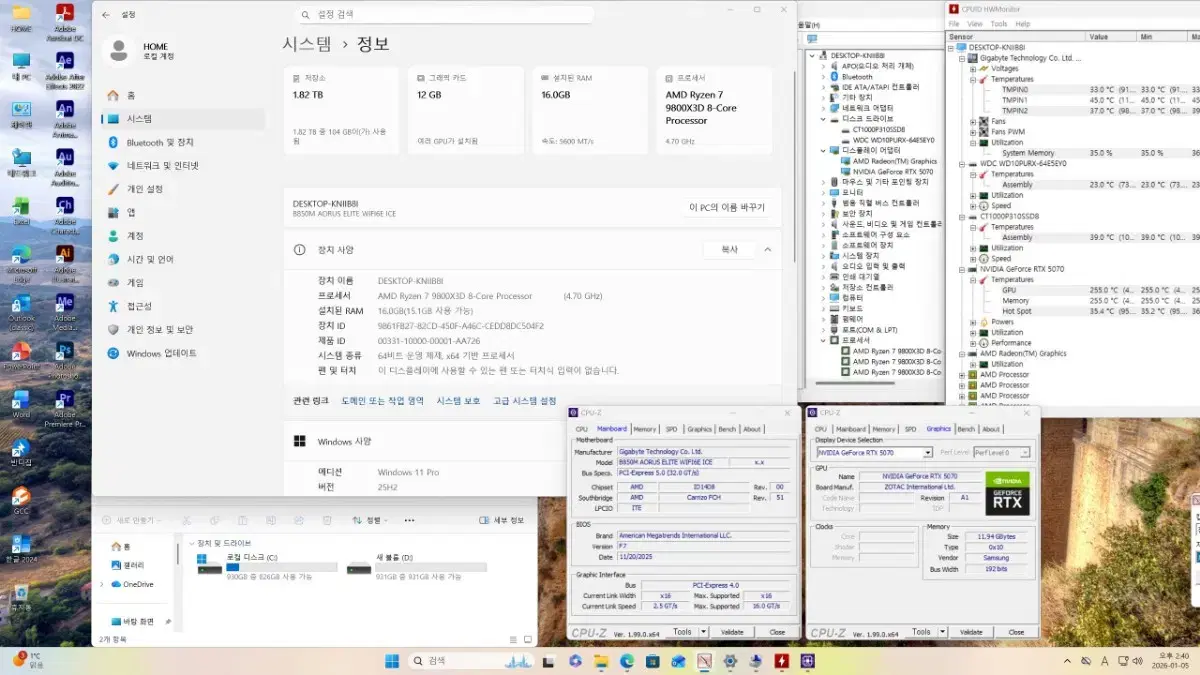Open Help menu in HWMonitor
The image size is (1200, 675).
pos(1022,24)
